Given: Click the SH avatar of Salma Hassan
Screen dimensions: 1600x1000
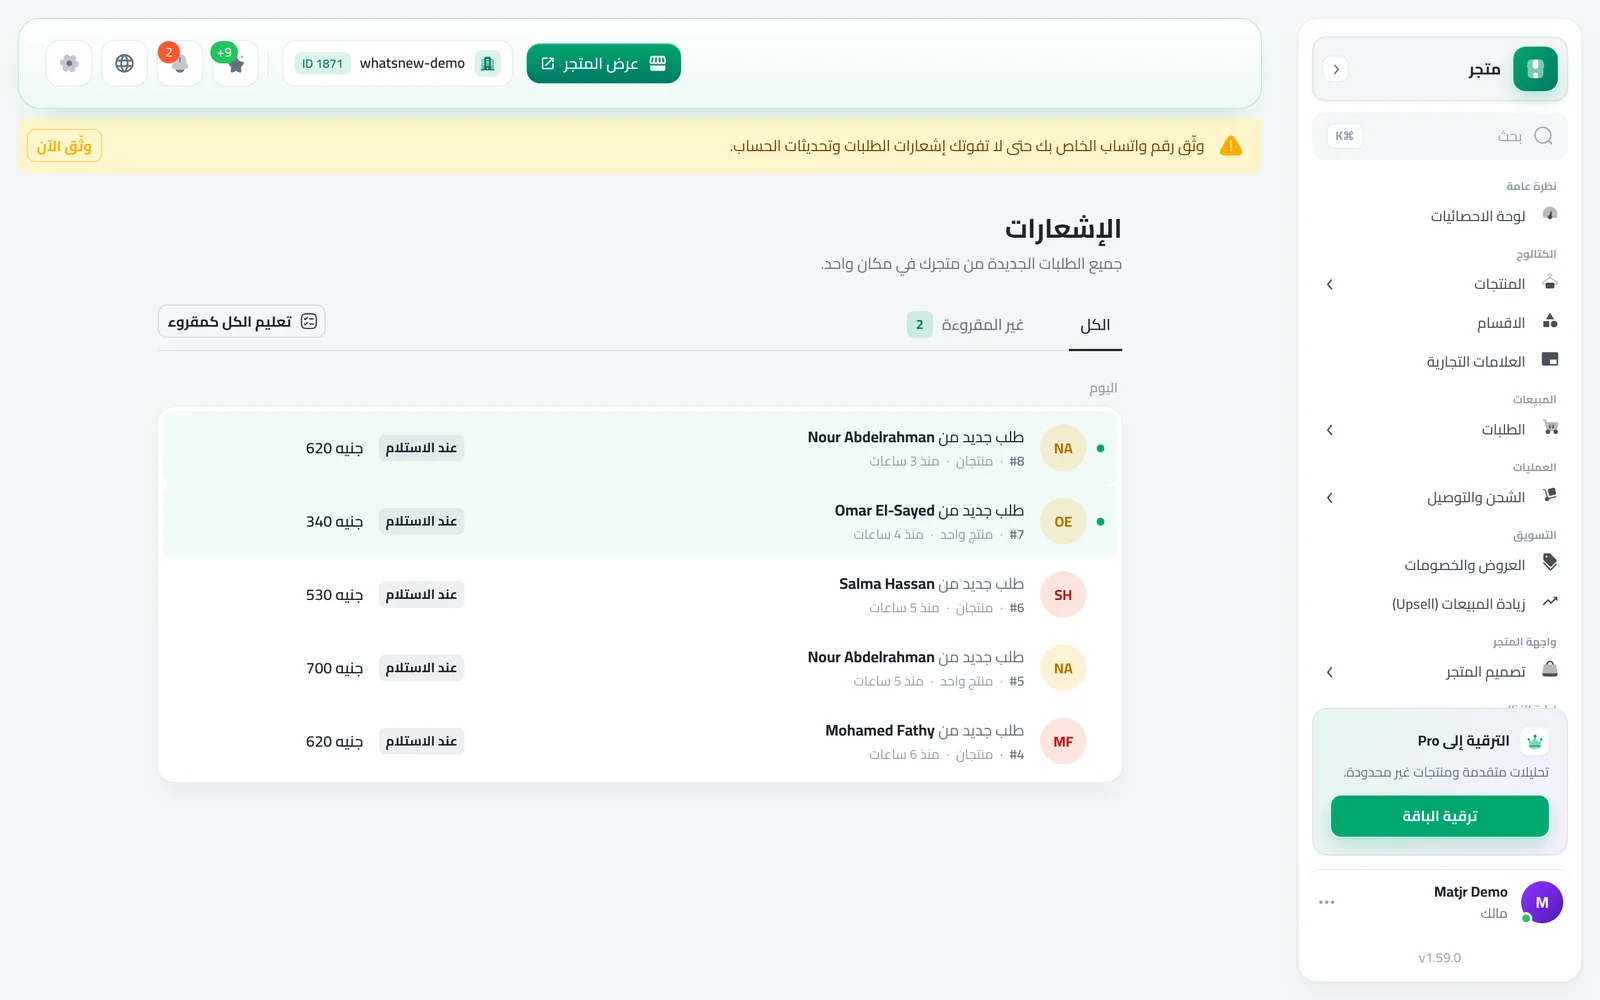Looking at the screenshot, I should [x=1063, y=595].
